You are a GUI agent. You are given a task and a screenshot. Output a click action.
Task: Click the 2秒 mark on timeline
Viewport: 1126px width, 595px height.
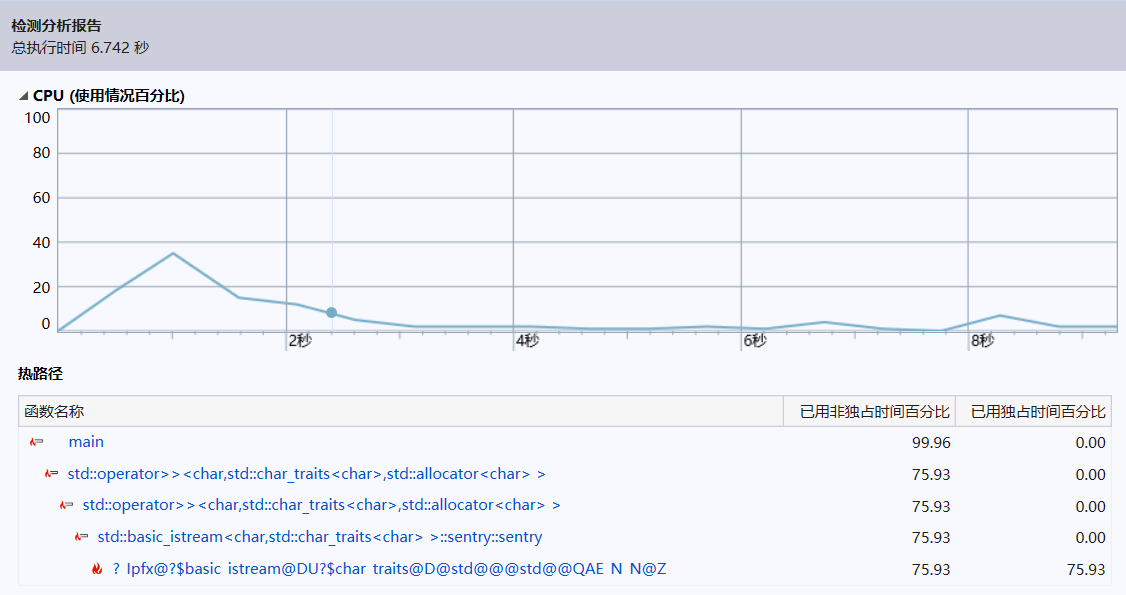coord(300,341)
